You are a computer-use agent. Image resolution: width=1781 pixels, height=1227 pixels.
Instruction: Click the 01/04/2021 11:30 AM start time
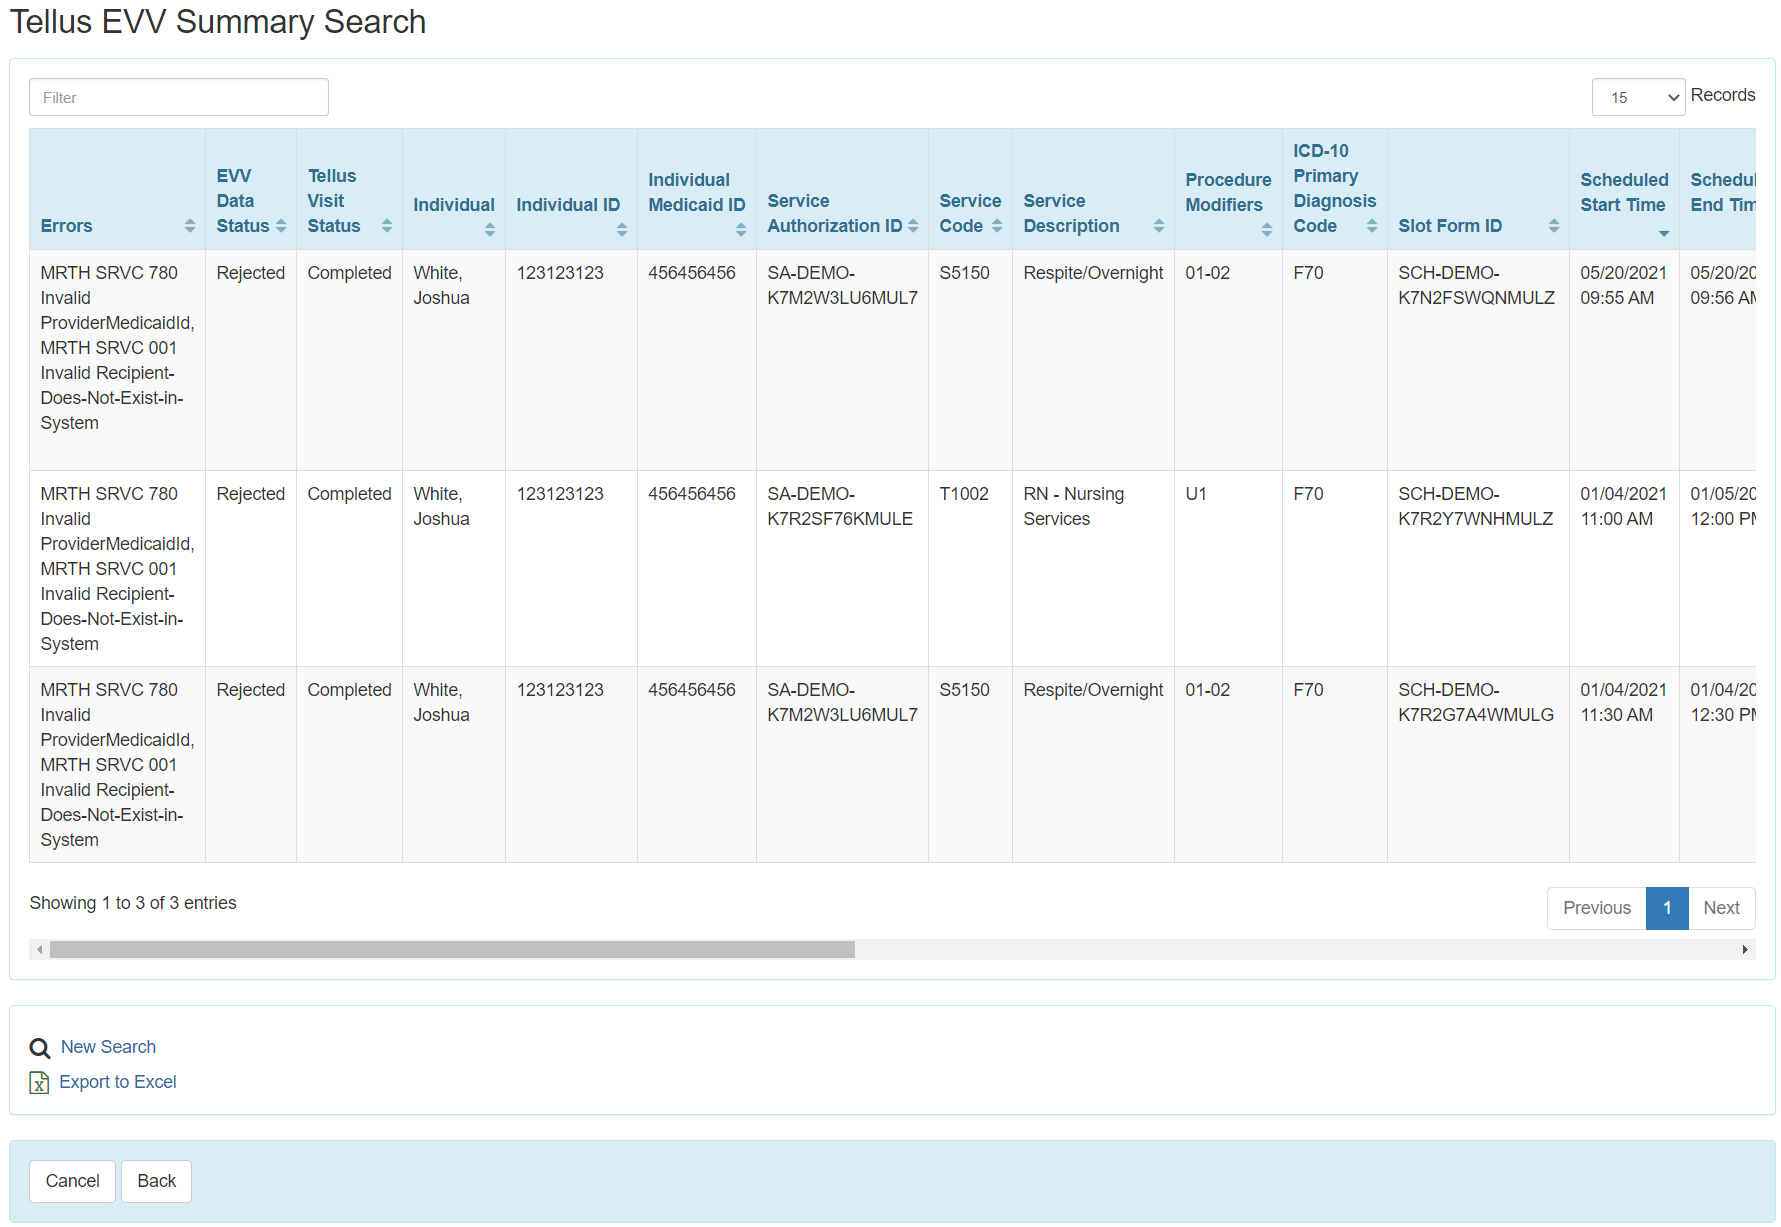[1623, 702]
